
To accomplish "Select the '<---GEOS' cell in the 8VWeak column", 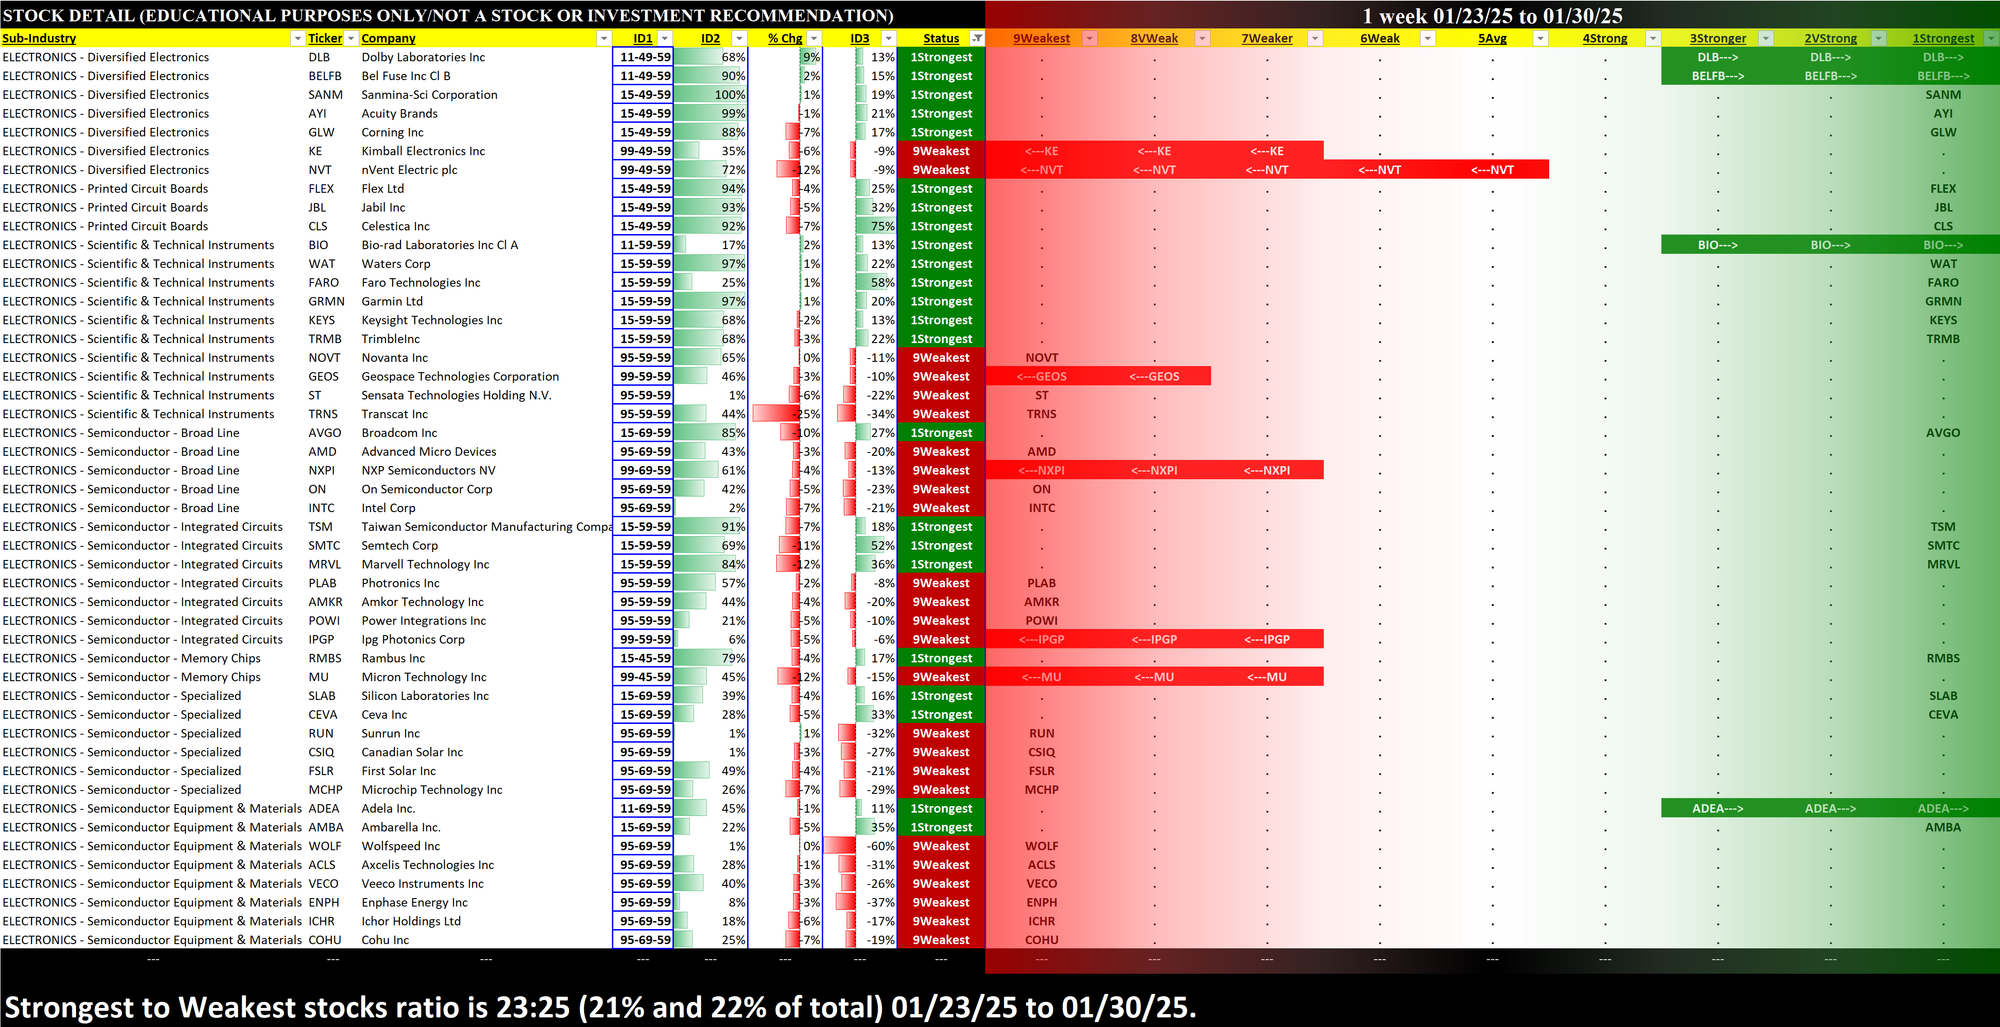I will tap(1154, 377).
